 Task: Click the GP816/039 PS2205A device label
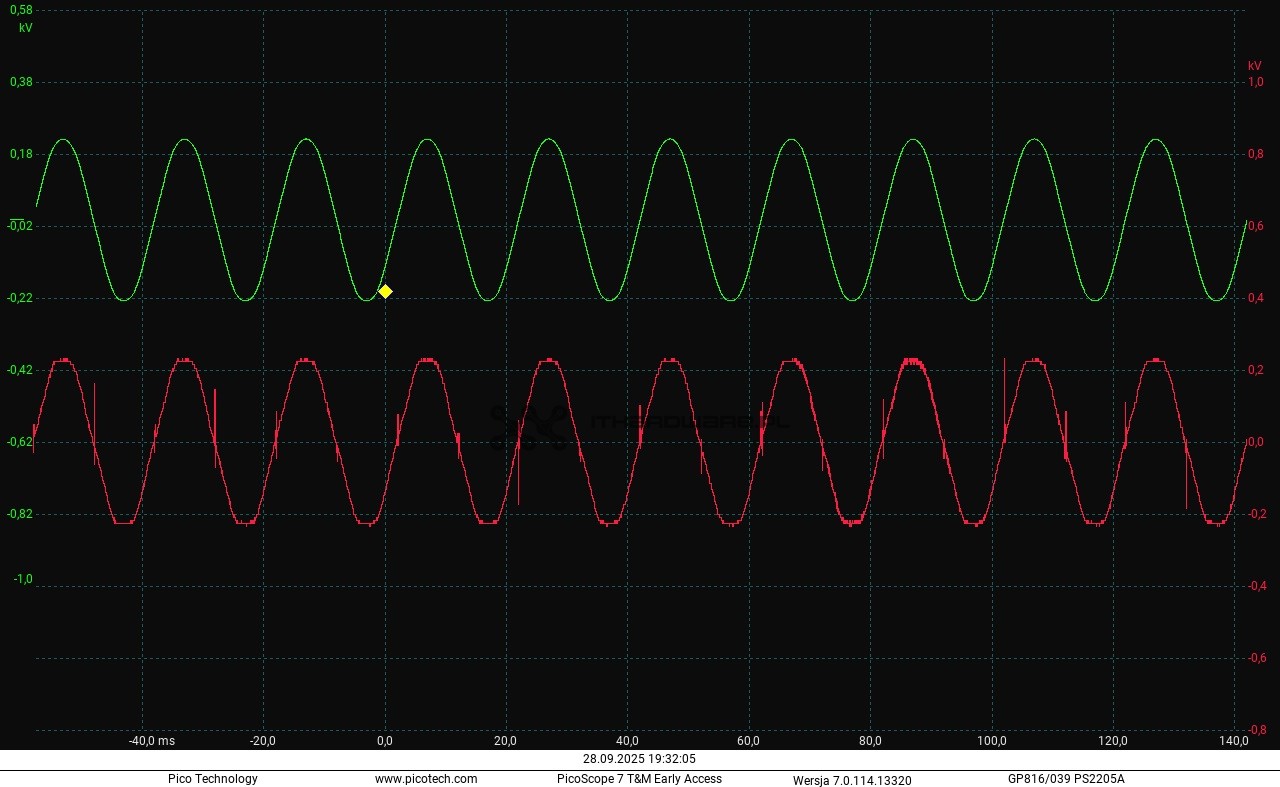[1066, 779]
